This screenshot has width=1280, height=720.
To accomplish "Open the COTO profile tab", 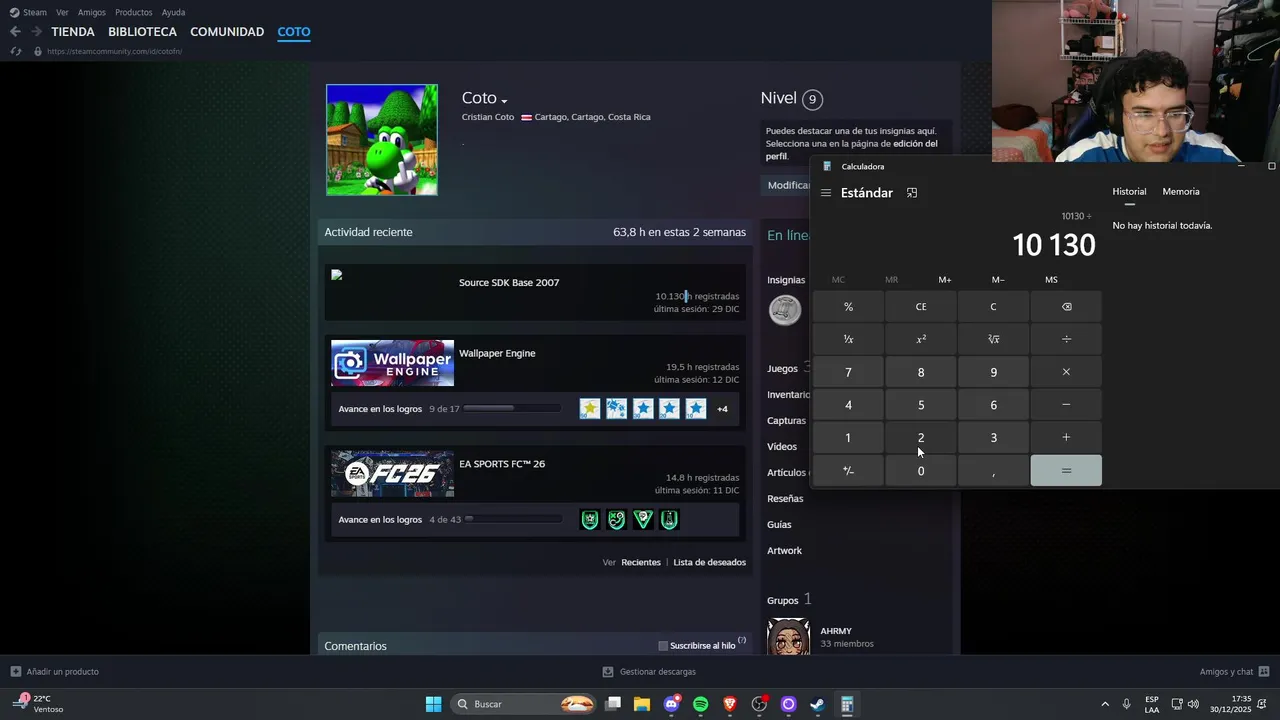I will 294,32.
